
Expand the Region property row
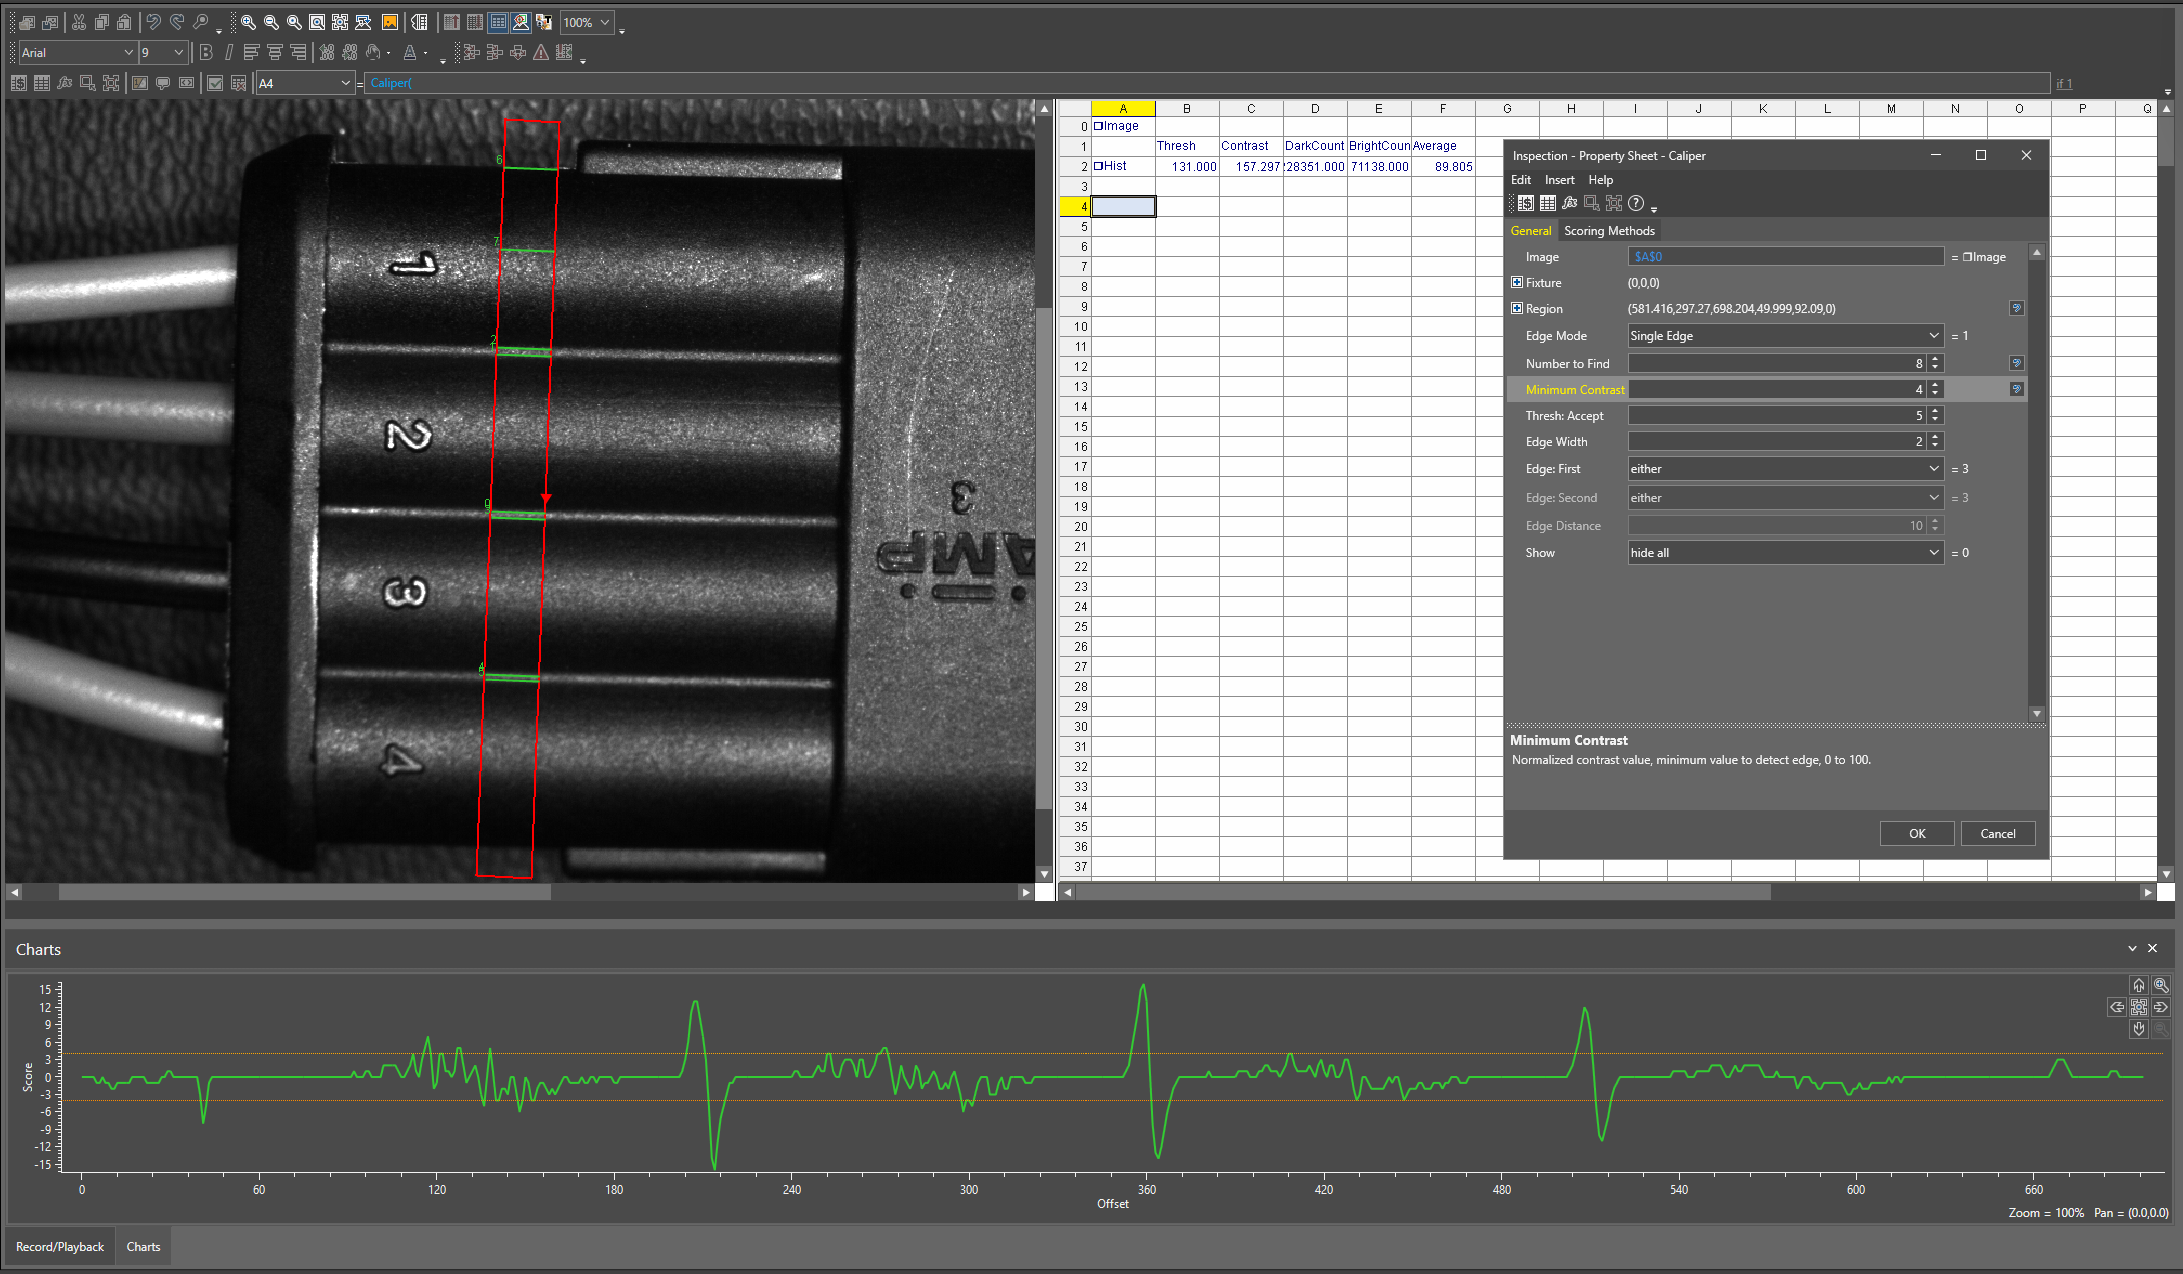(x=1517, y=309)
